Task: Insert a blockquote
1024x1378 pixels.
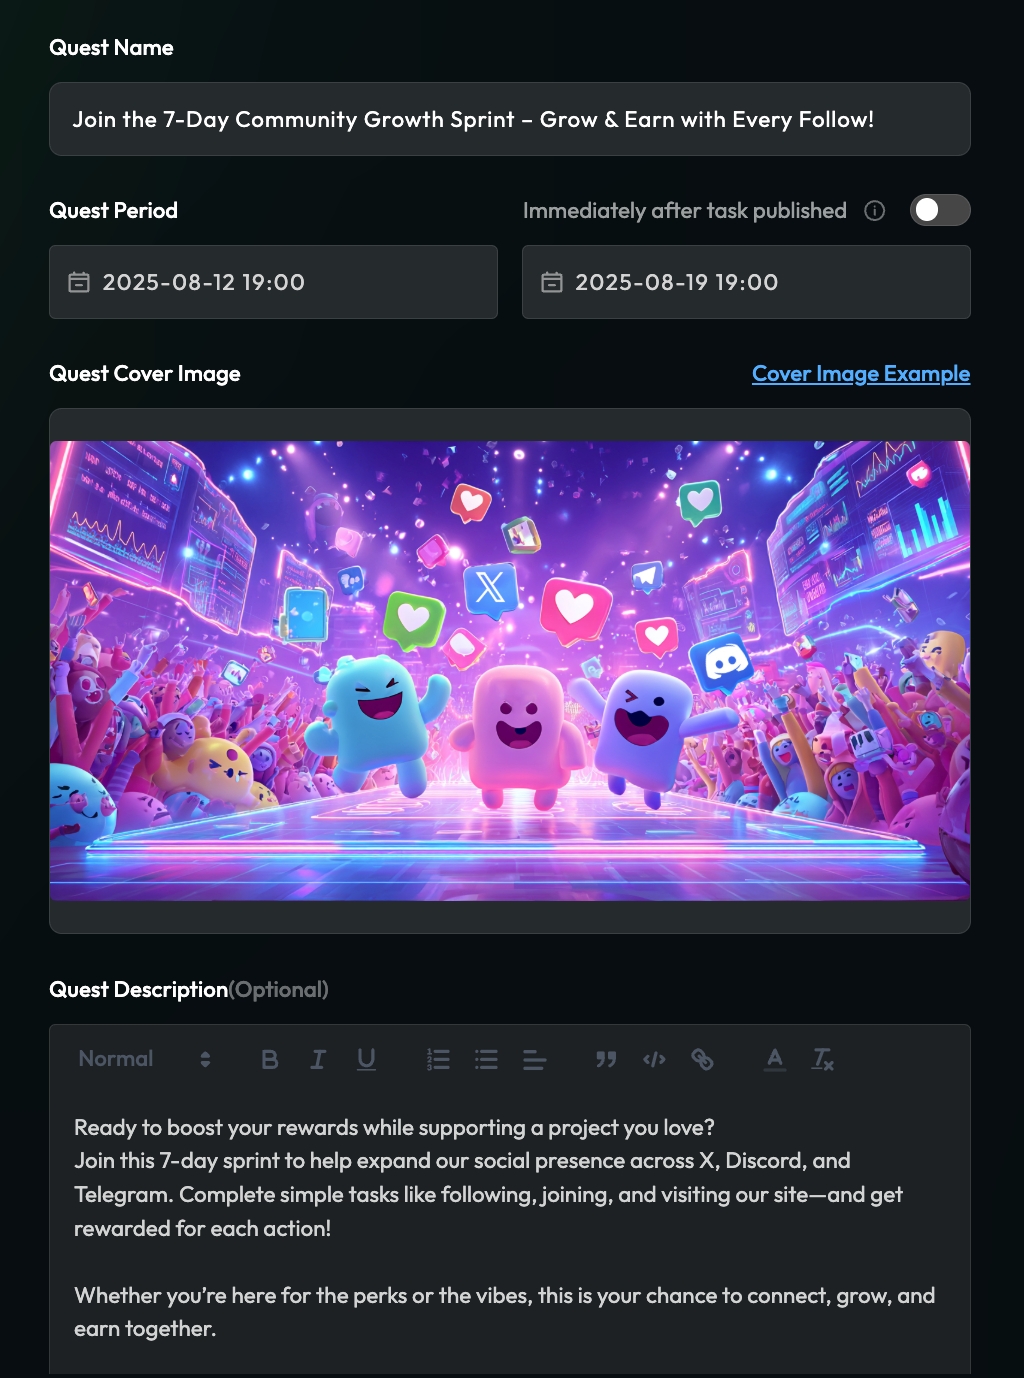Action: pyautogui.click(x=606, y=1060)
